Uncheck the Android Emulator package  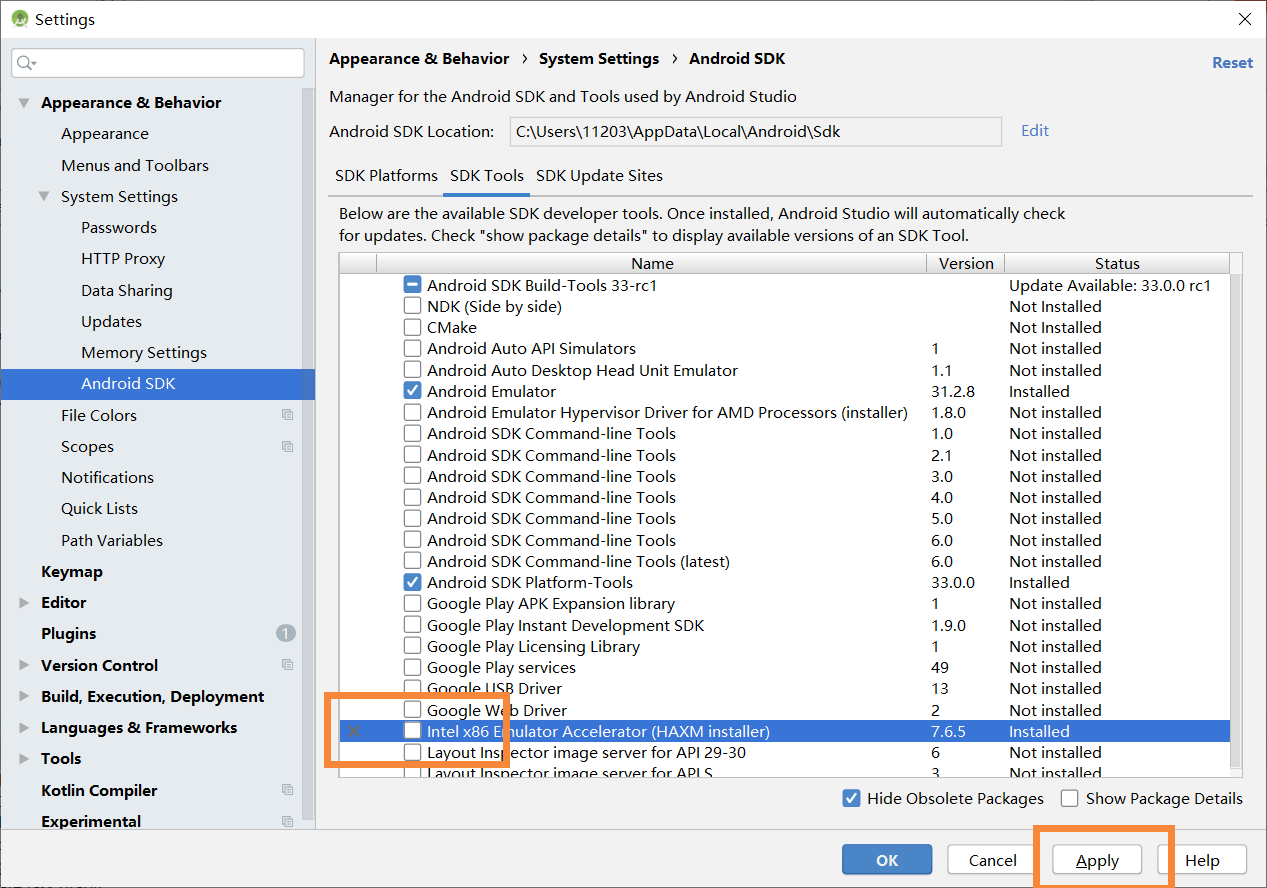click(412, 390)
